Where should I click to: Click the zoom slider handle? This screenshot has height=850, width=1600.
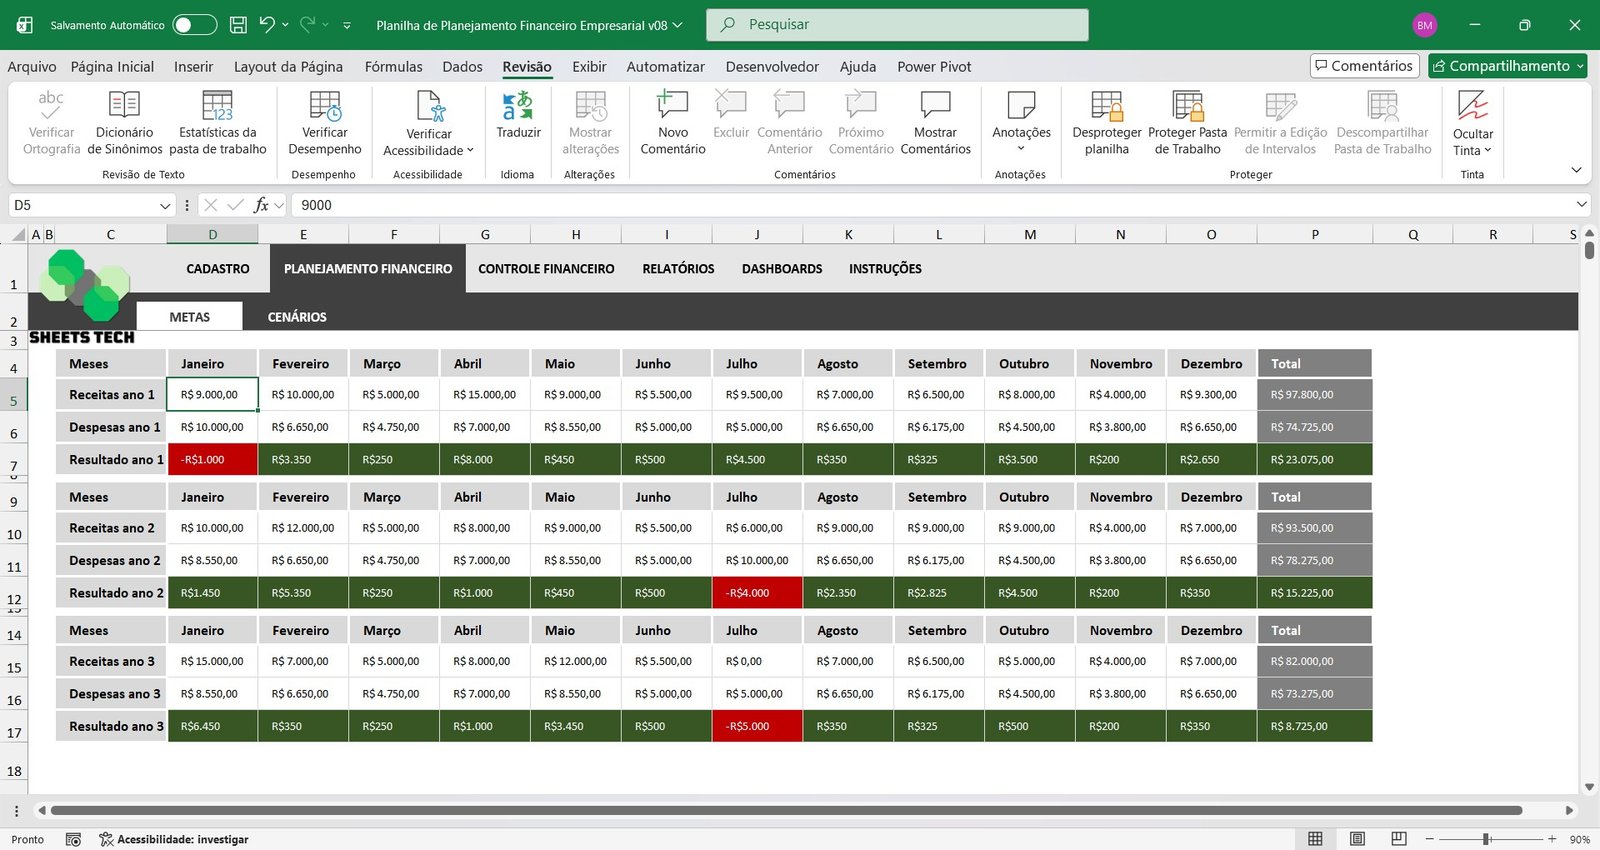coord(1486,839)
